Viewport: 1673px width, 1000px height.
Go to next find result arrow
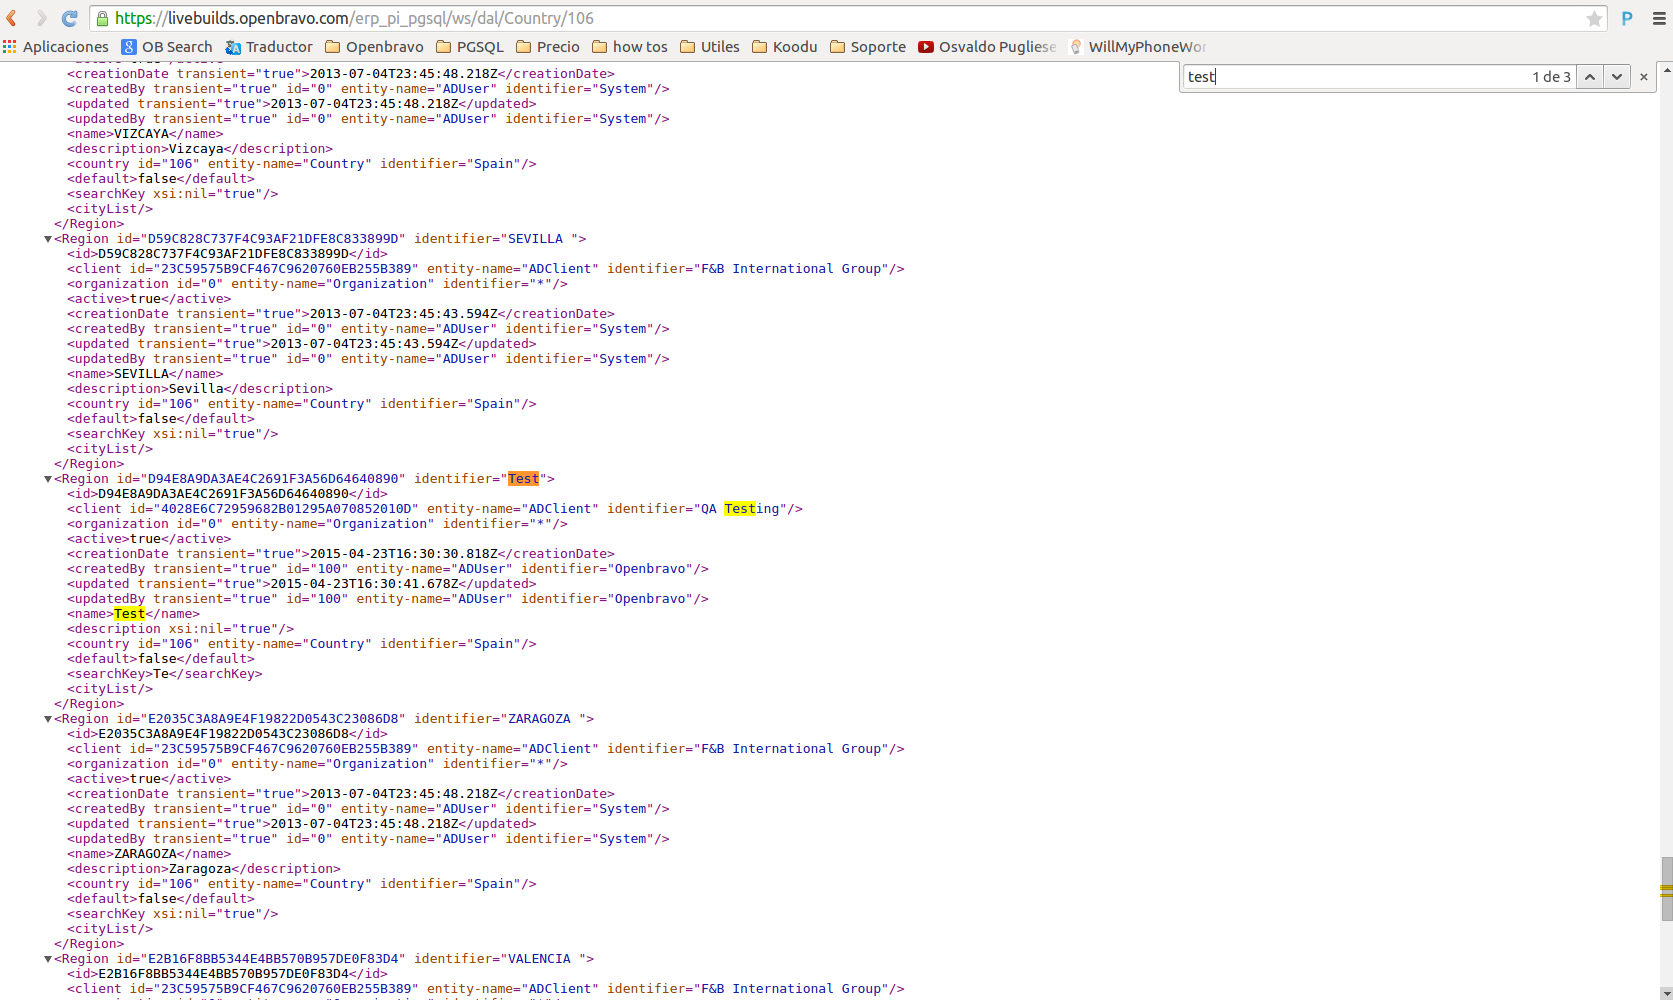pyautogui.click(x=1616, y=77)
